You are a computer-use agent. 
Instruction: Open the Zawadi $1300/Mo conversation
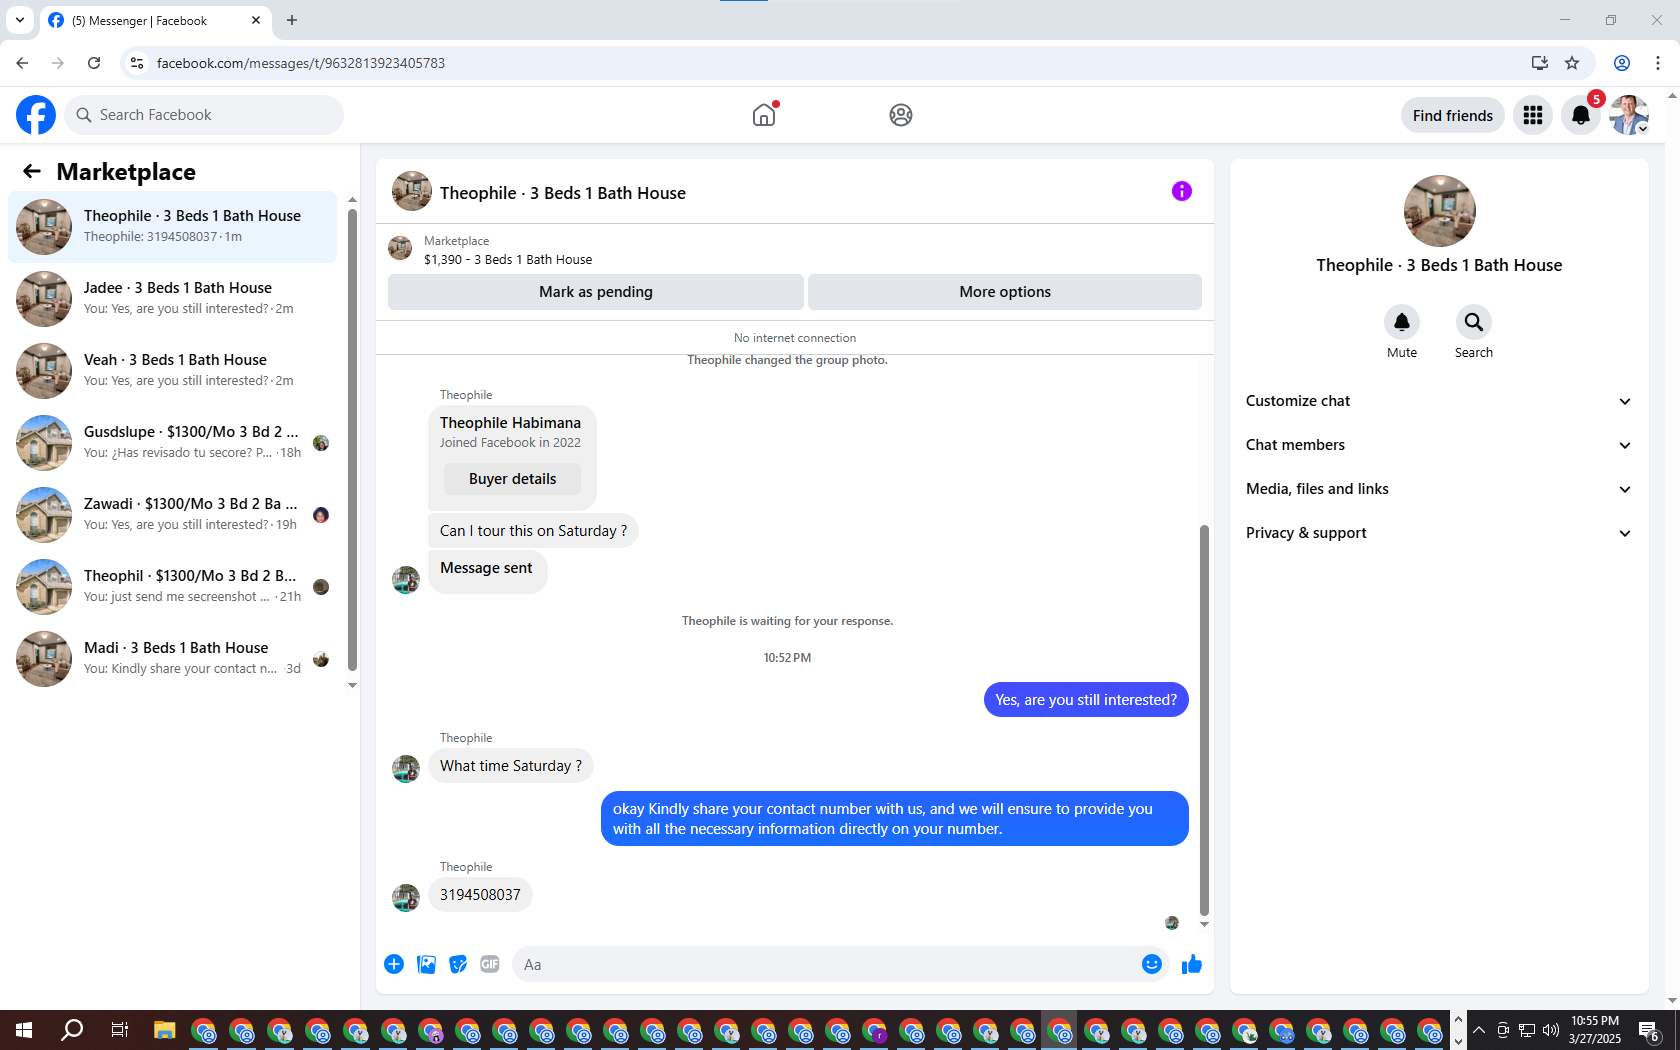pos(172,515)
